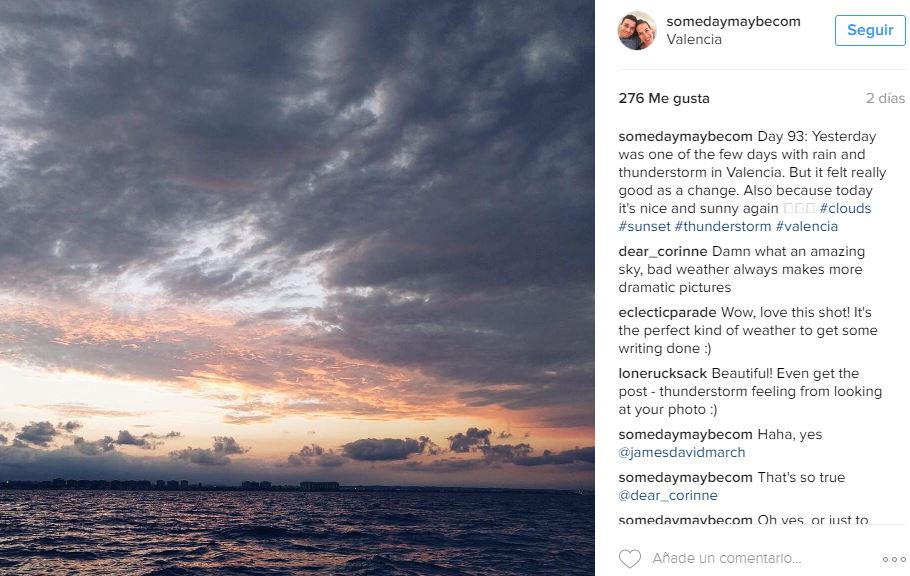
Task: Open the #thunderstorm hashtag
Action: coord(723,227)
